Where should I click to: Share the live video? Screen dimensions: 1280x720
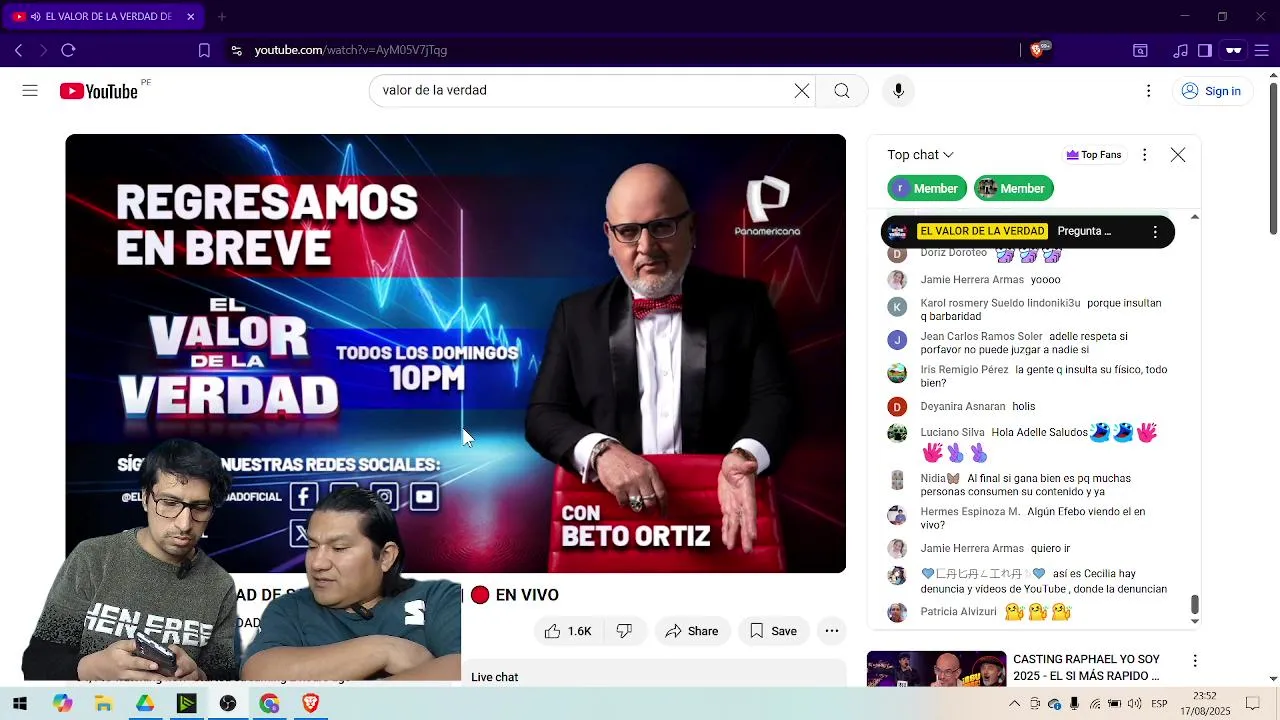tap(692, 631)
